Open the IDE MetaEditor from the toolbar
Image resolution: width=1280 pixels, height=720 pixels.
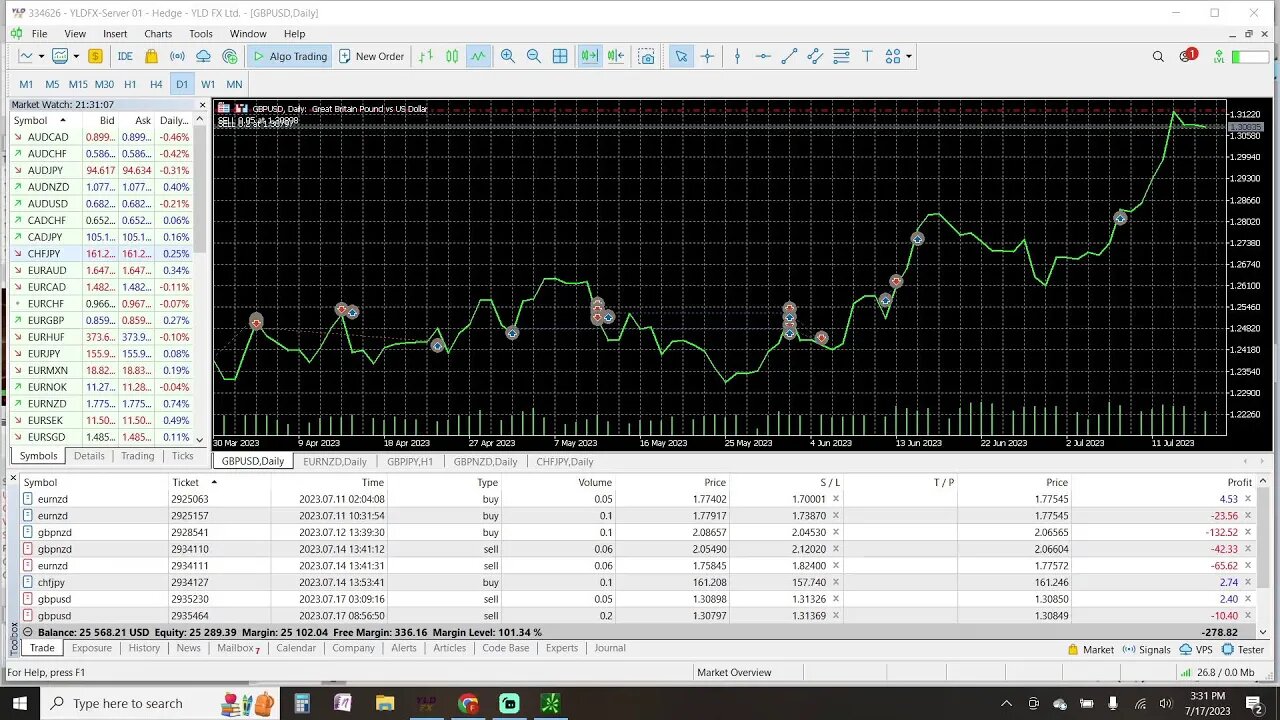125,57
